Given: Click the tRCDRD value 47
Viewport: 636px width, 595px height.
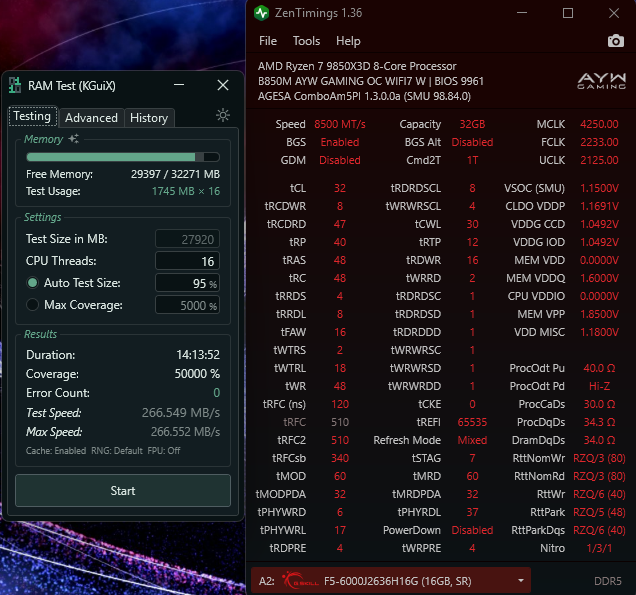Looking at the screenshot, I should 340,224.
